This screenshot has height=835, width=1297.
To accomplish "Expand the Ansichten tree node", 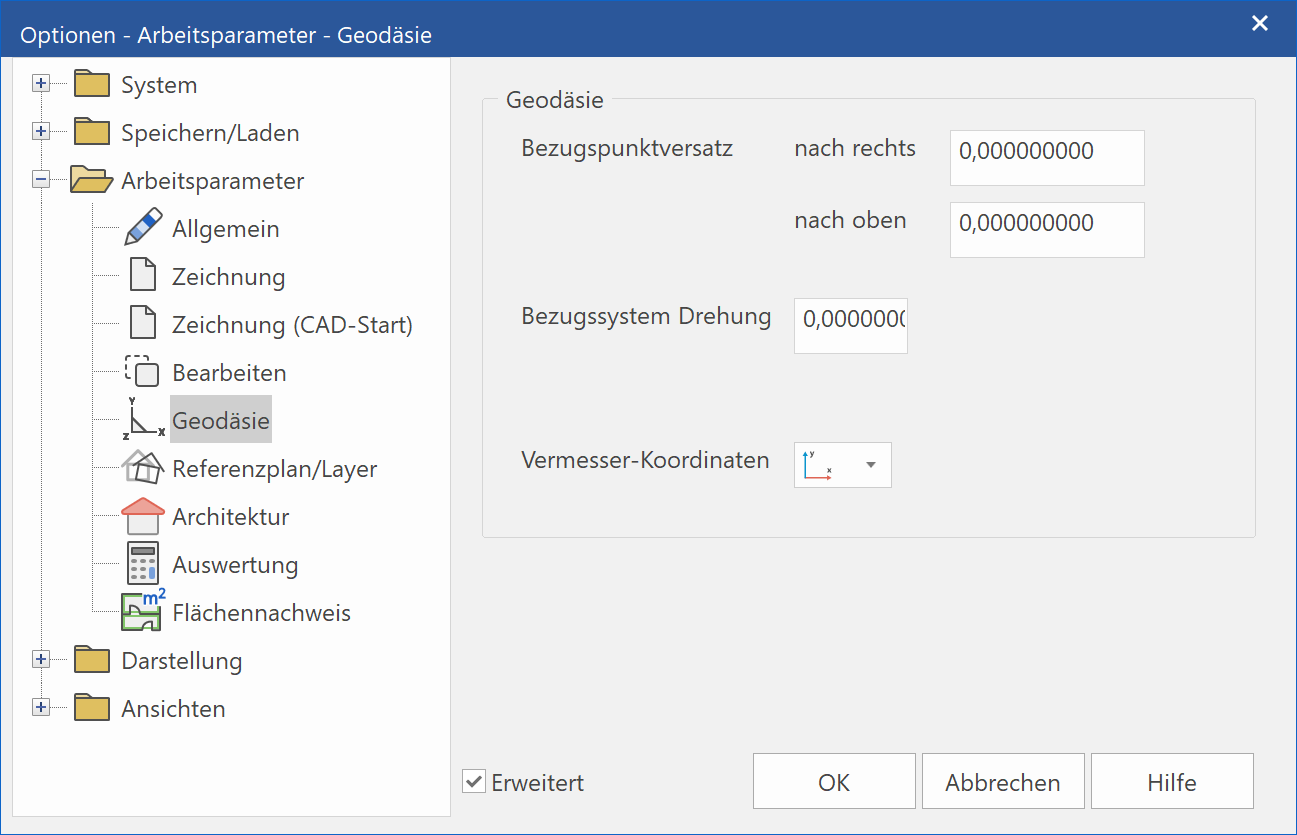I will pyautogui.click(x=41, y=708).
